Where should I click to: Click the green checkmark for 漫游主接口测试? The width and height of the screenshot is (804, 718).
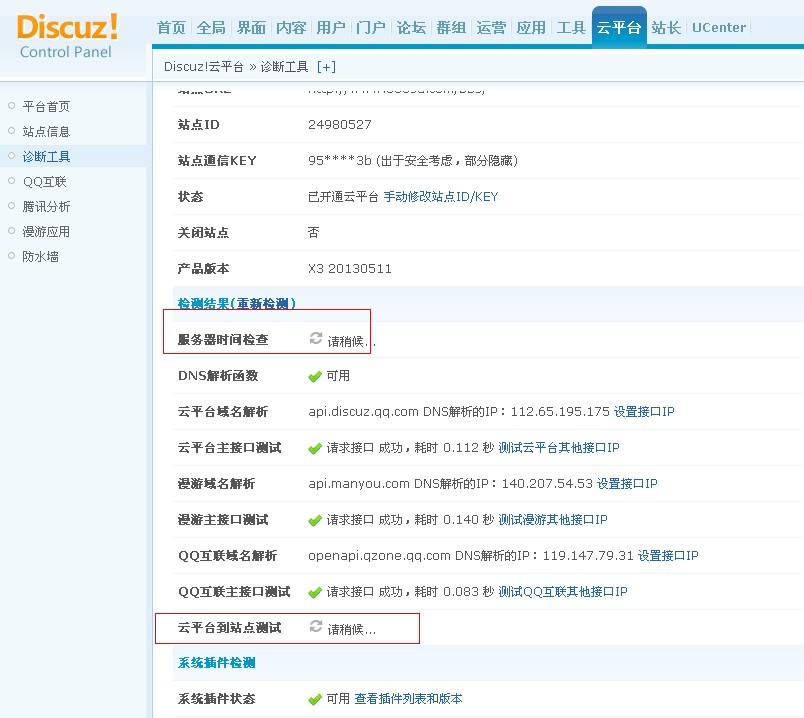tap(315, 521)
